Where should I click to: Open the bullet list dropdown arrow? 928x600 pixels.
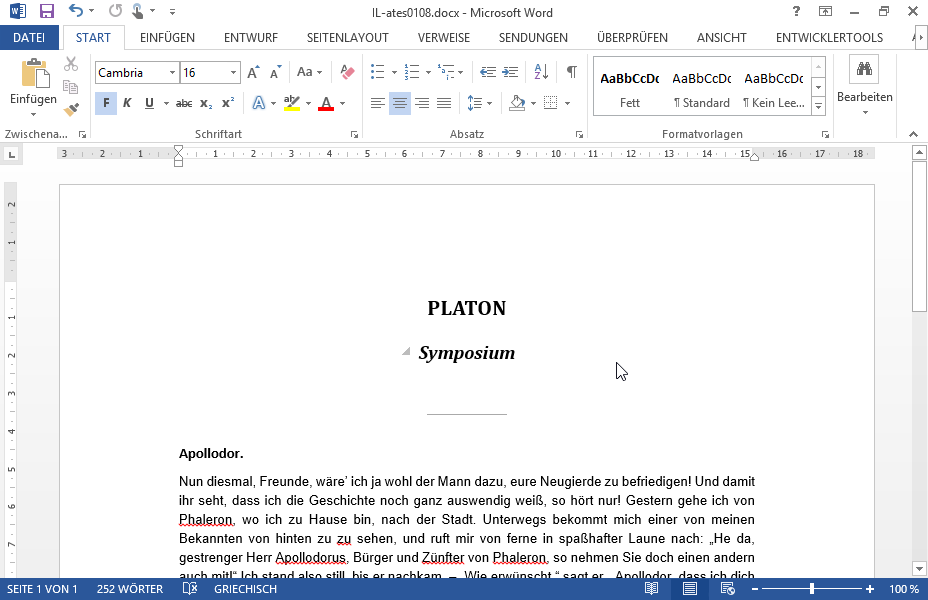click(394, 73)
